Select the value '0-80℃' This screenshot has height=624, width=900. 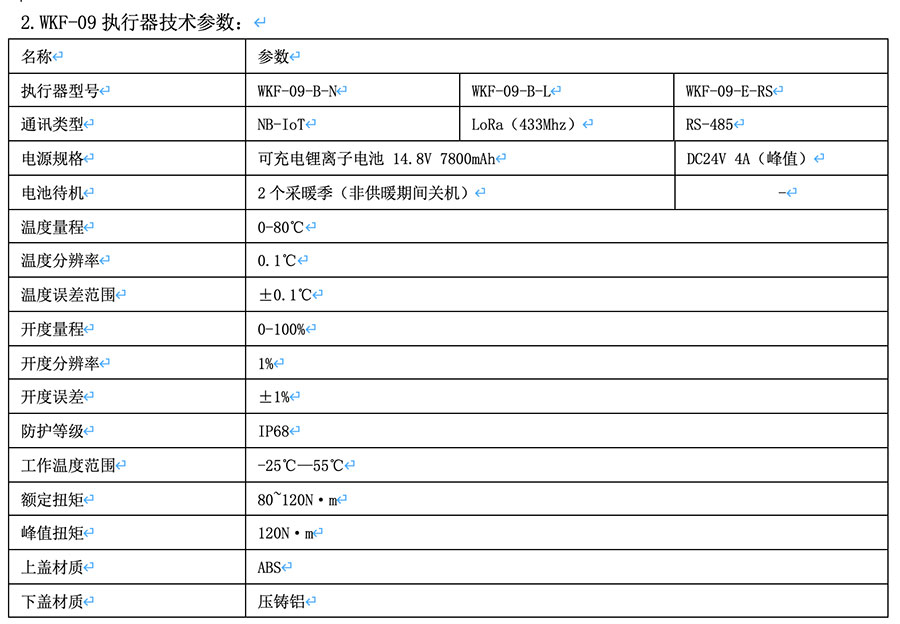(x=281, y=227)
